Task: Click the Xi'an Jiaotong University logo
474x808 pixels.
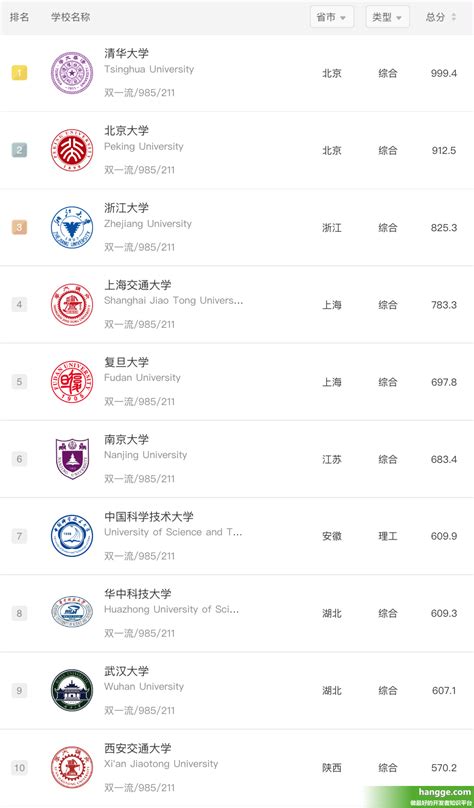Action: (72, 768)
